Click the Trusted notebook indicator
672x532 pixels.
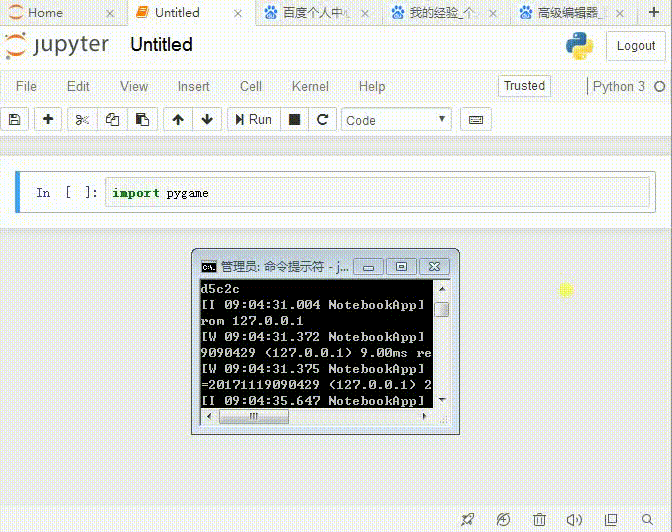[524, 86]
